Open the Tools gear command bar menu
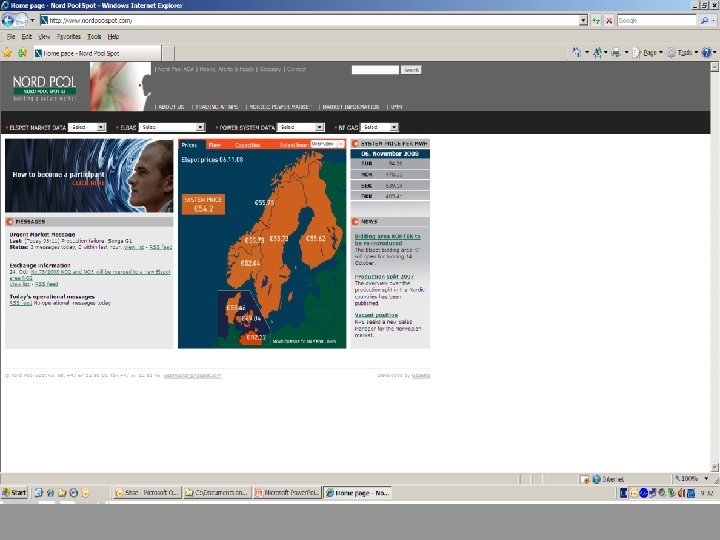Viewport: 720px width, 540px height. pyautogui.click(x=682, y=53)
